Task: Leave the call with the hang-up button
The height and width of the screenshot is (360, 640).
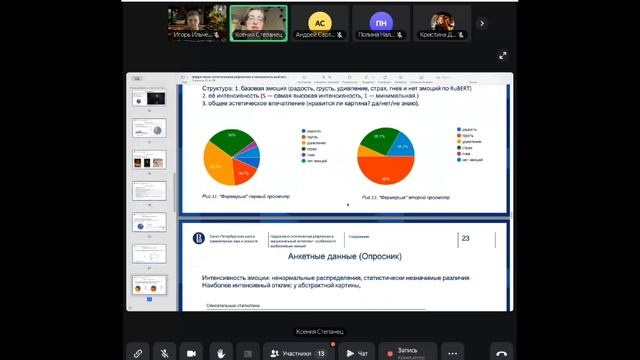Action: click(x=502, y=353)
